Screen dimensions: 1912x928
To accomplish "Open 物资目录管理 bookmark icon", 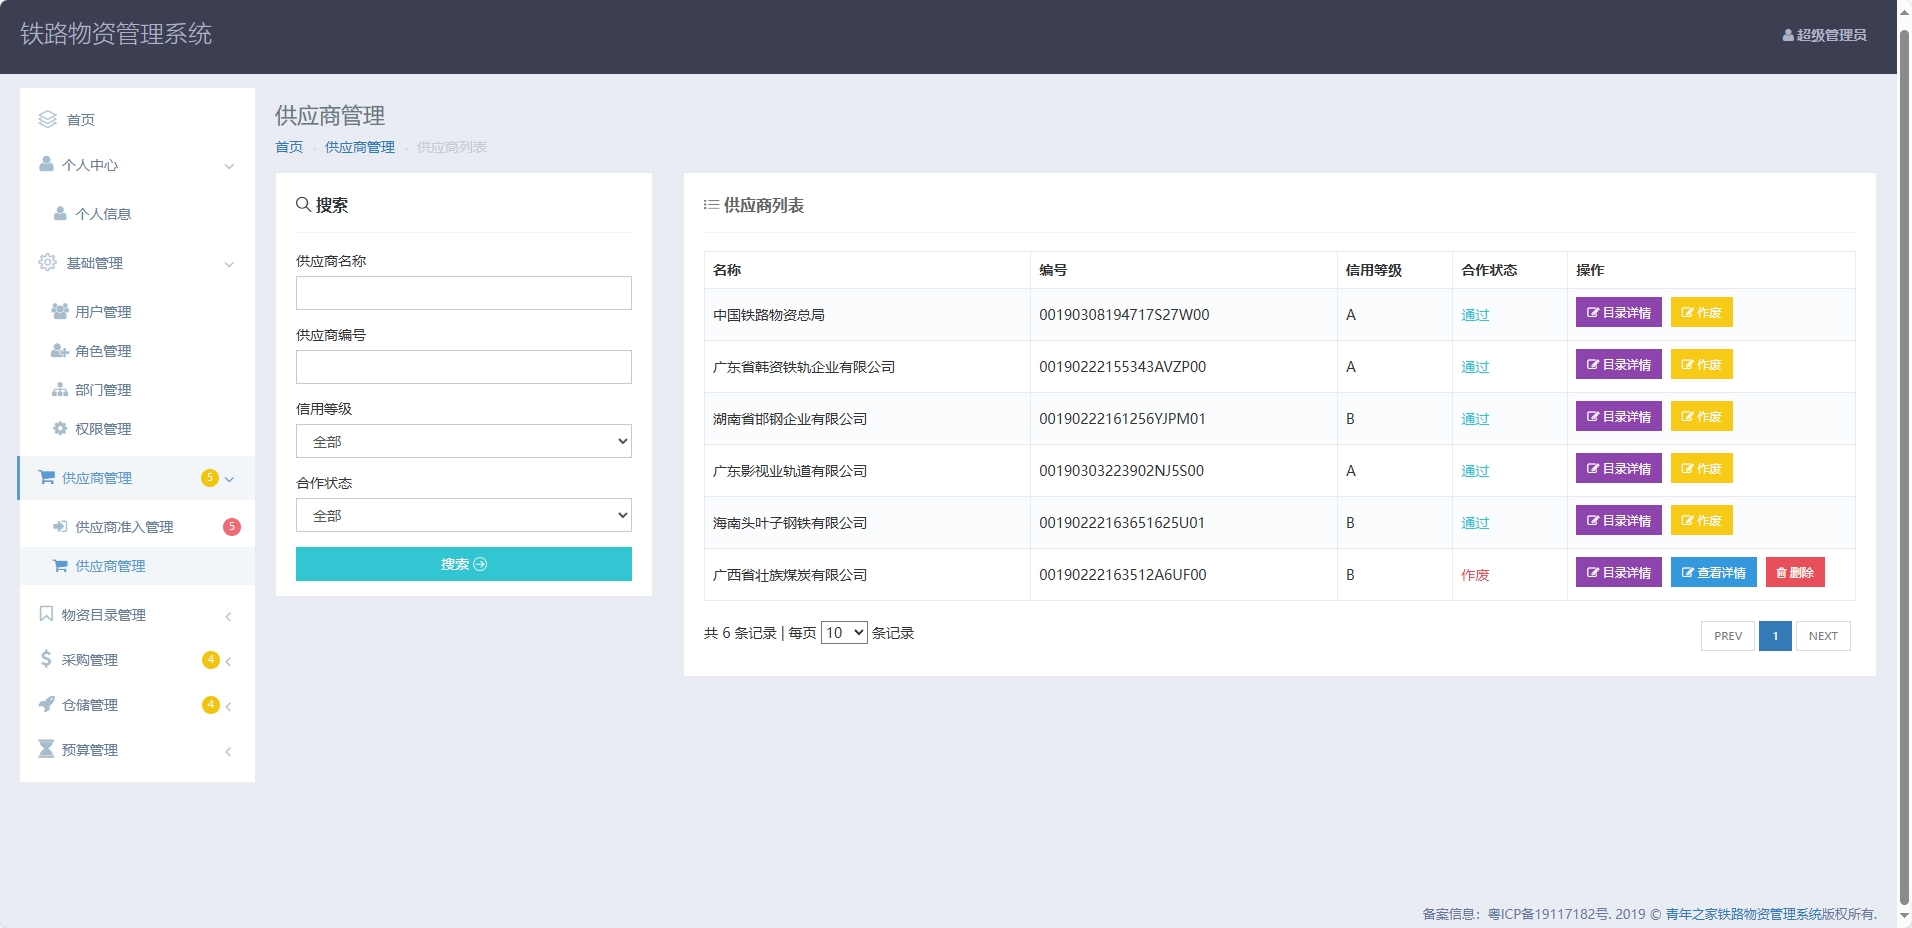I will point(45,614).
